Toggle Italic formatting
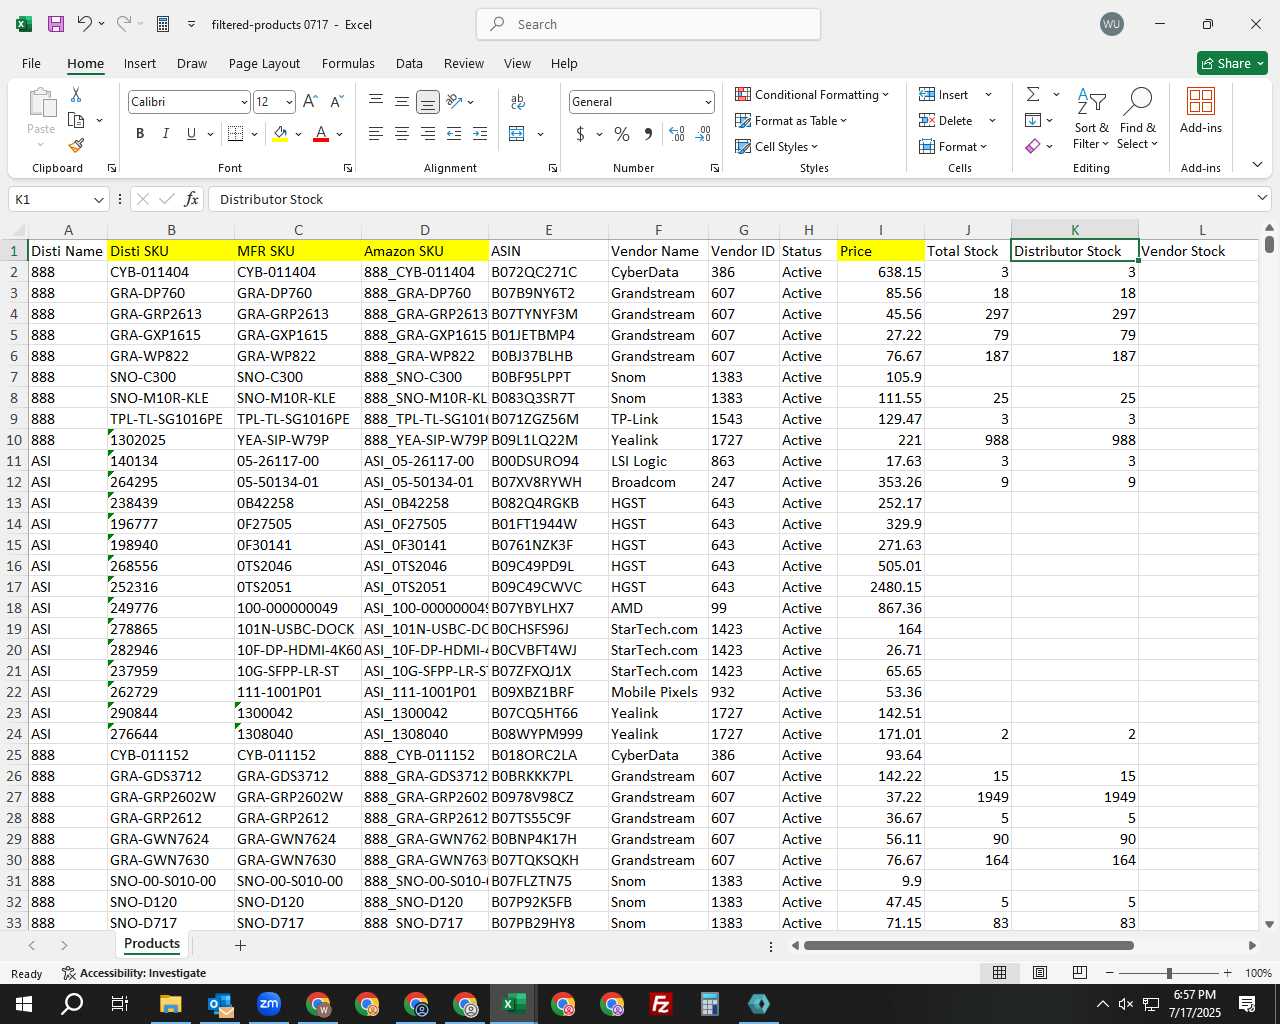The width and height of the screenshot is (1280, 1024). tap(165, 134)
